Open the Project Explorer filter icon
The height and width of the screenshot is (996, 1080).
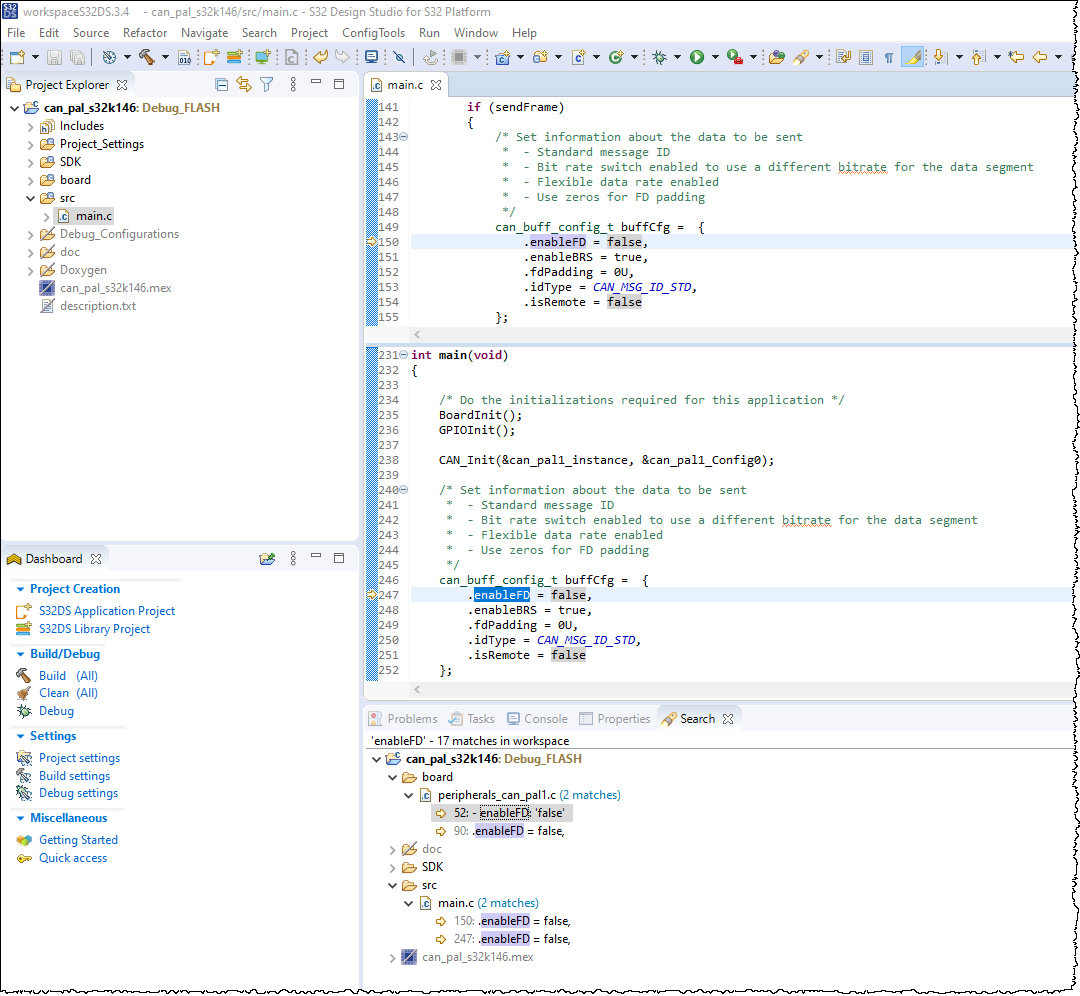point(267,85)
